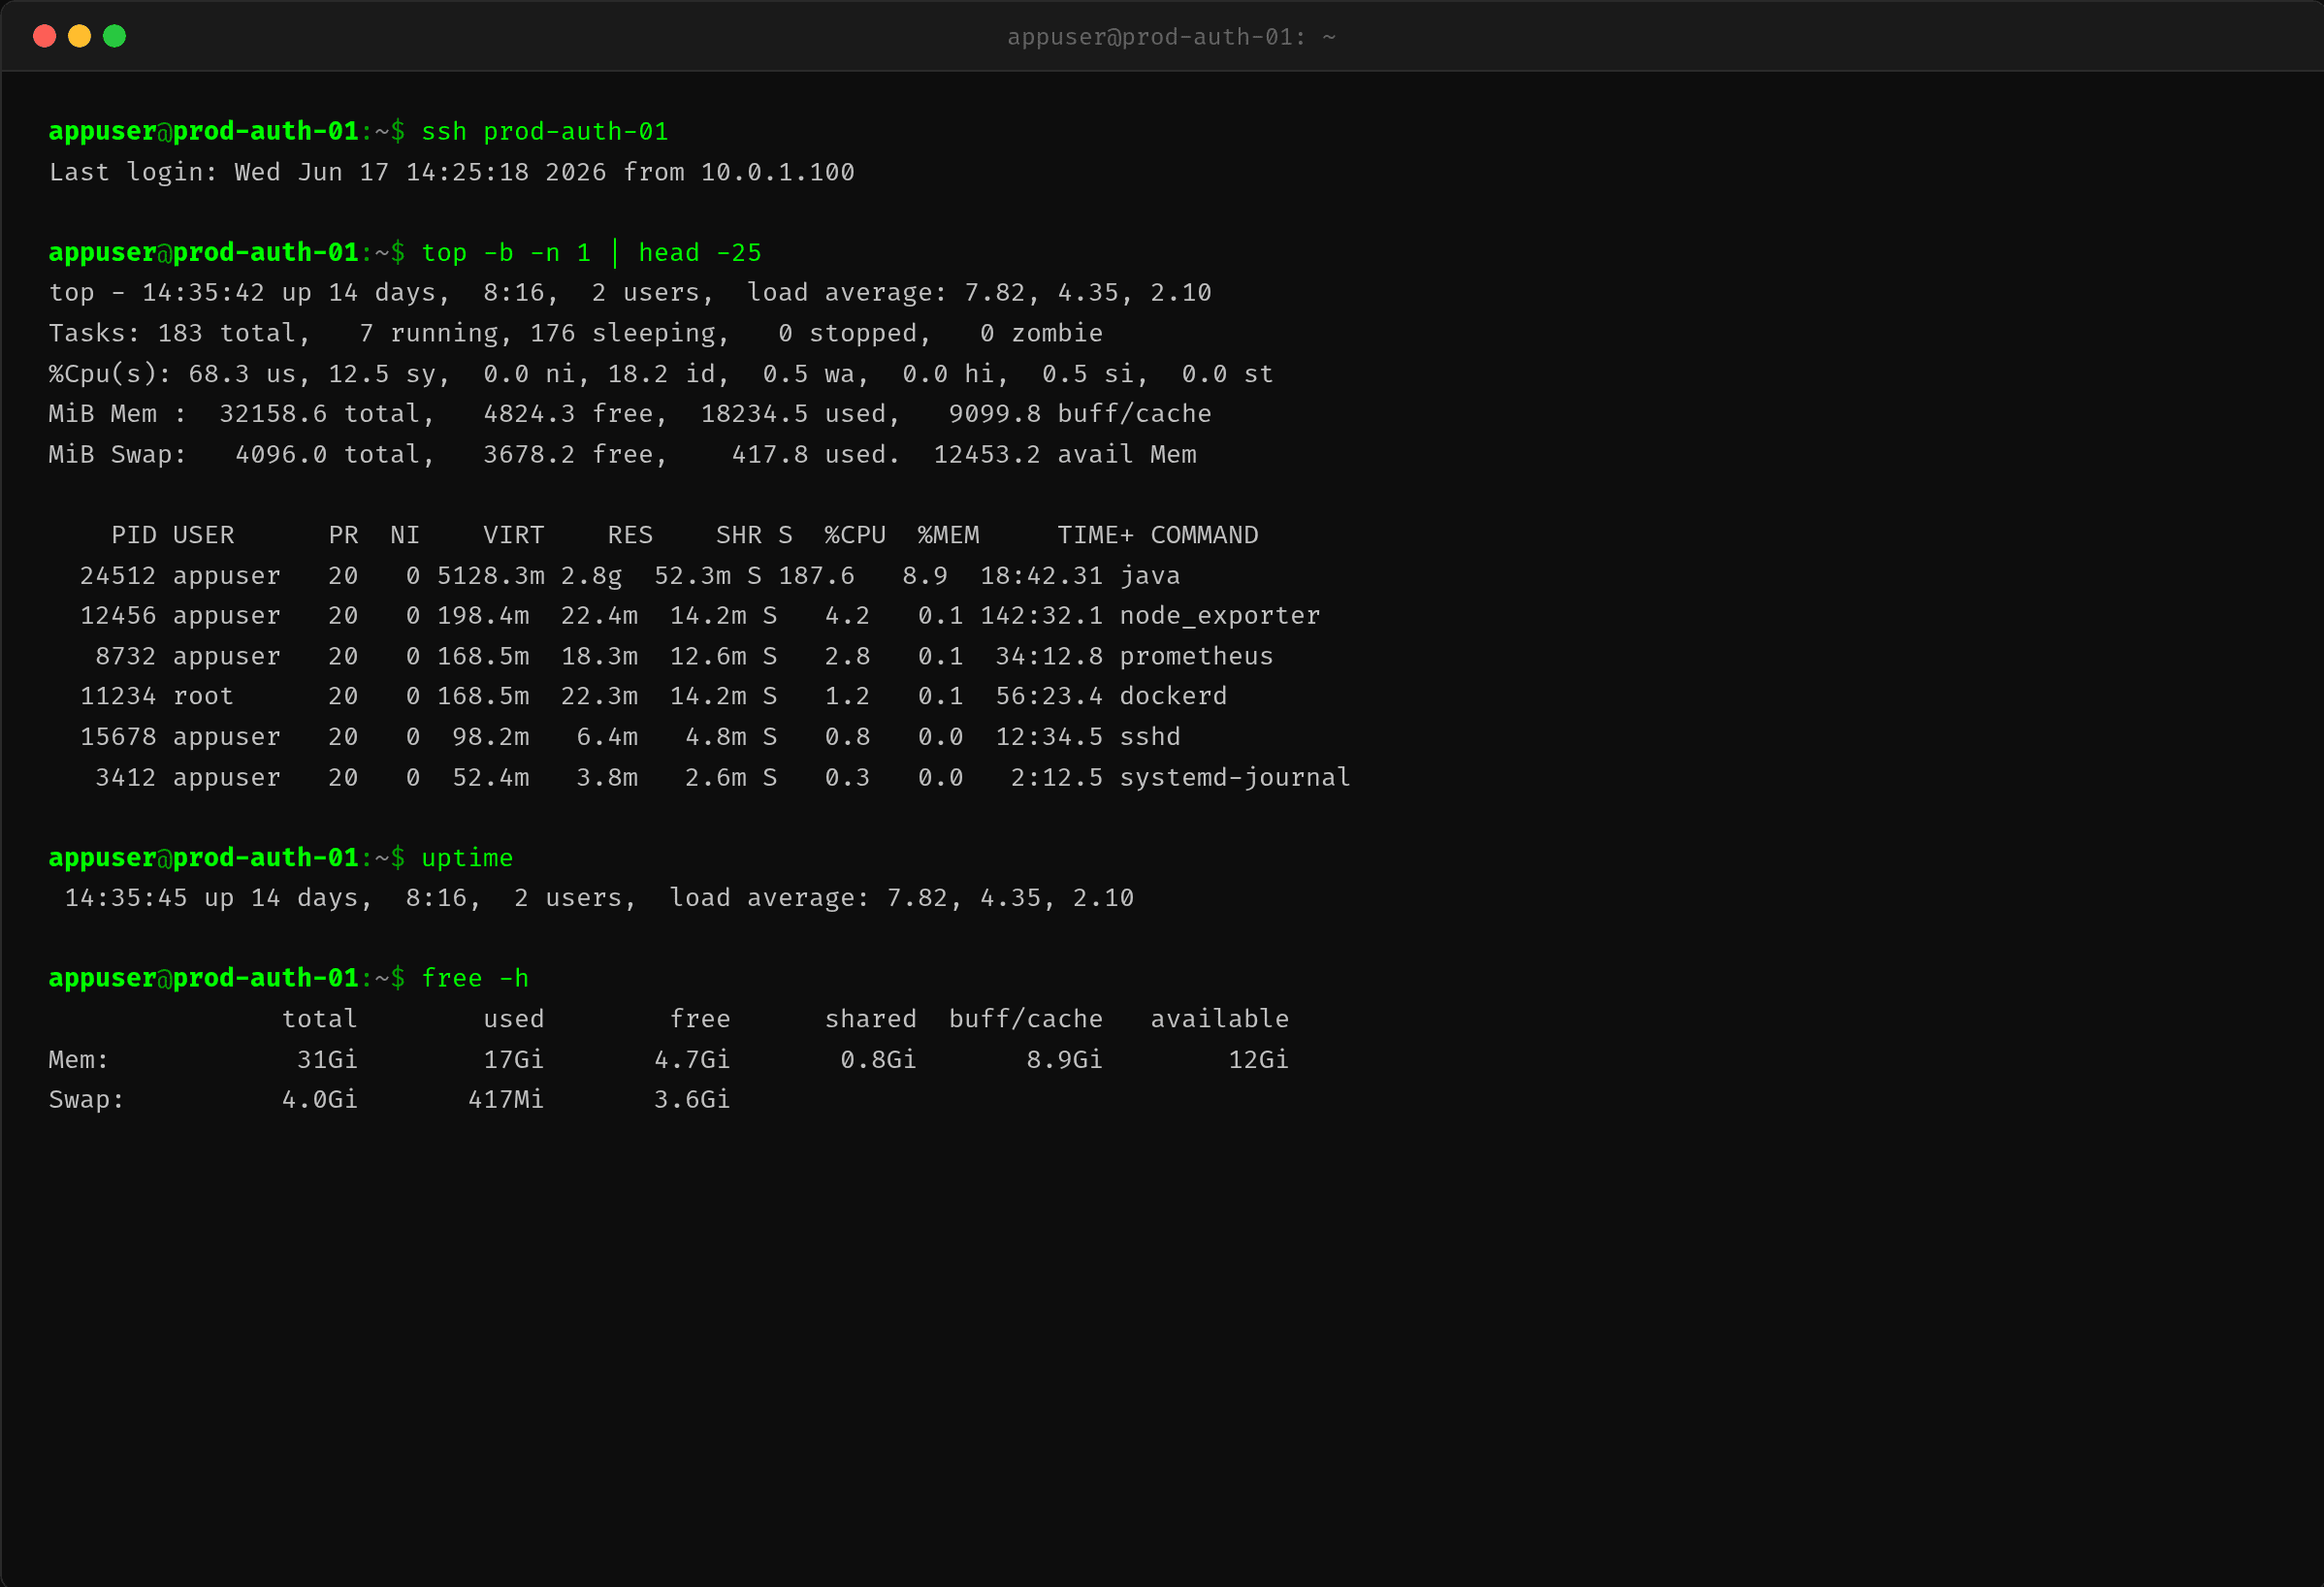
Task: Click the '417Mi' swap used value
Action: click(506, 1100)
